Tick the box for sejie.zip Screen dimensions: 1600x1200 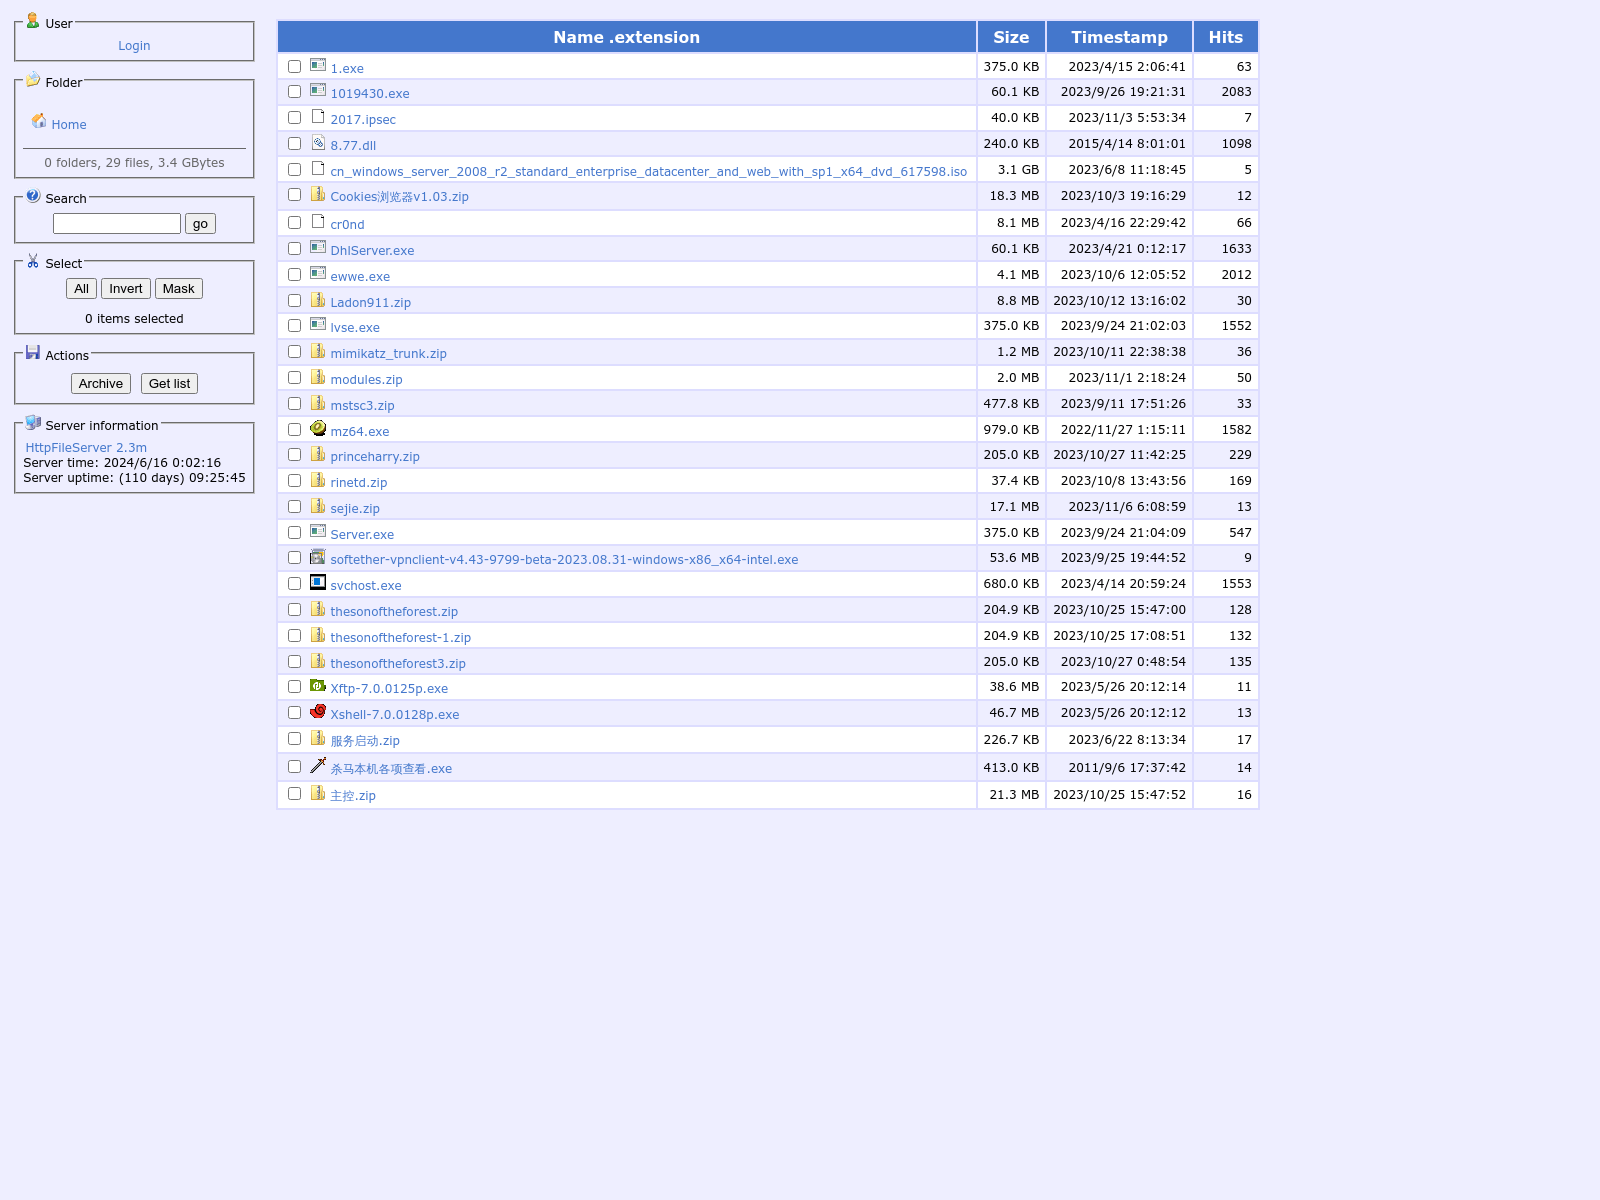(294, 506)
